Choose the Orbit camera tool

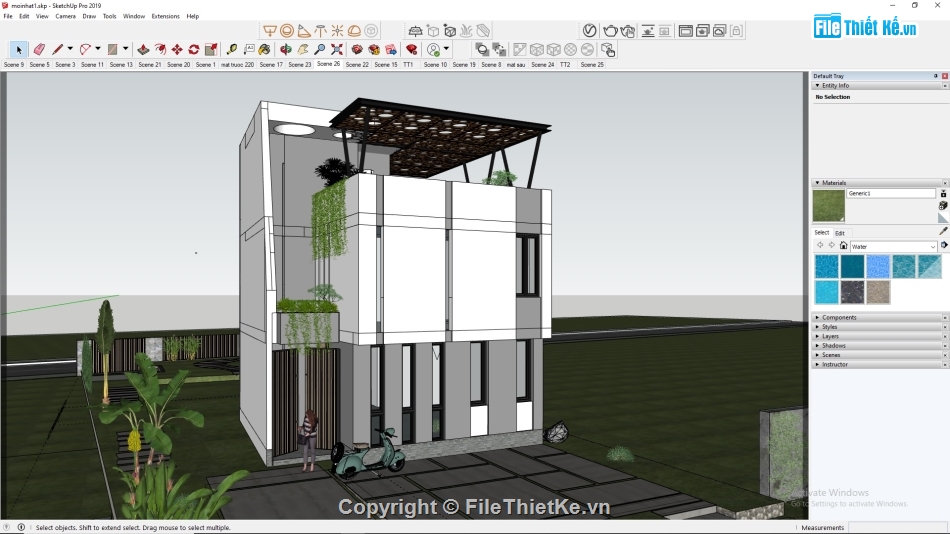tap(286, 49)
